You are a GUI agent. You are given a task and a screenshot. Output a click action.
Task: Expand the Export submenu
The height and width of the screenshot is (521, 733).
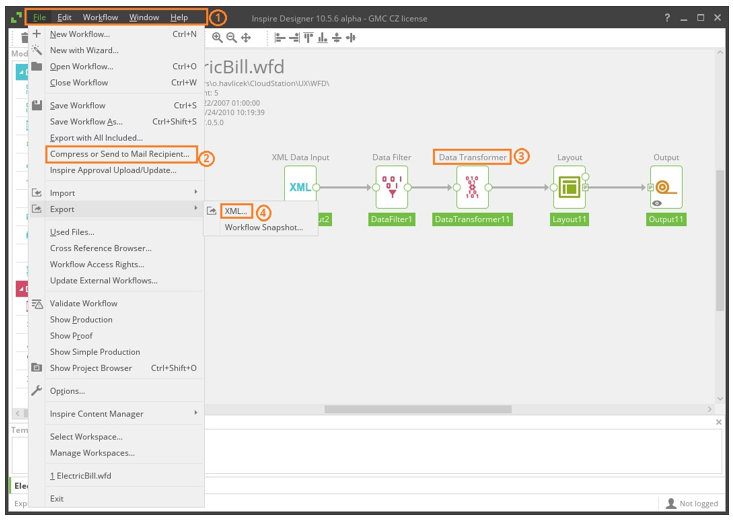click(116, 209)
